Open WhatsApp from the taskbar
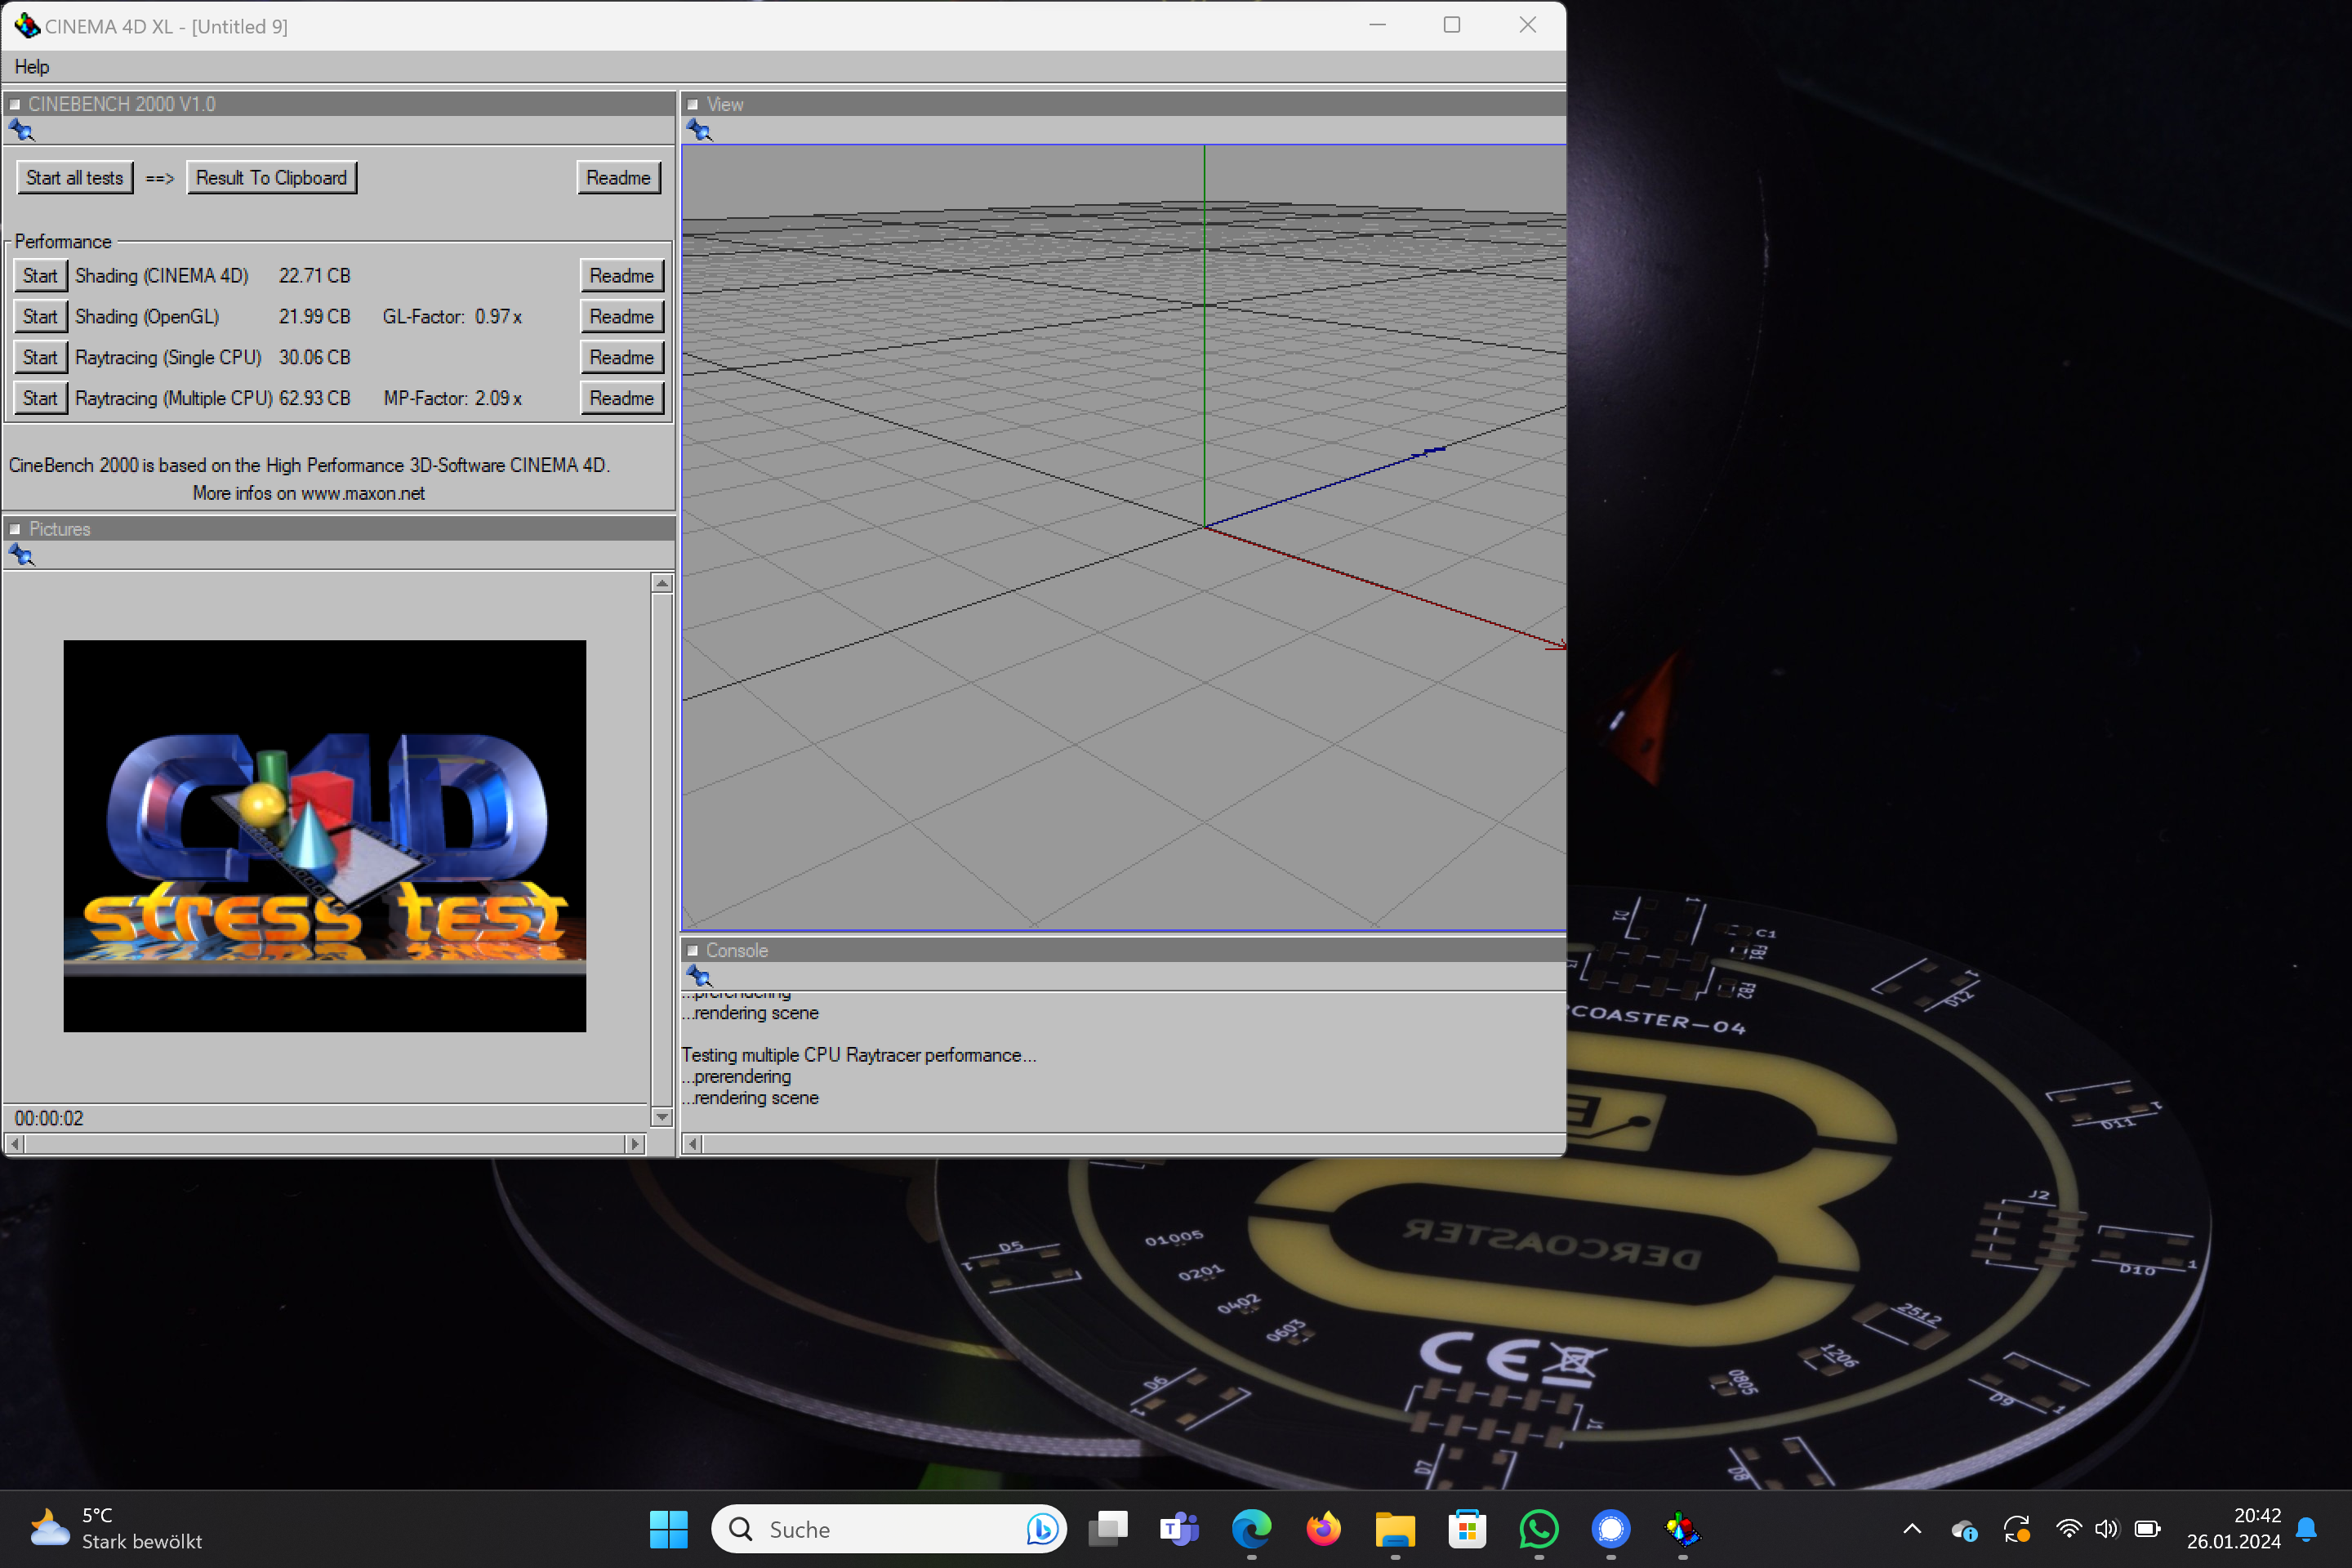Screen dimensions: 2352x1568 click(1539, 1529)
